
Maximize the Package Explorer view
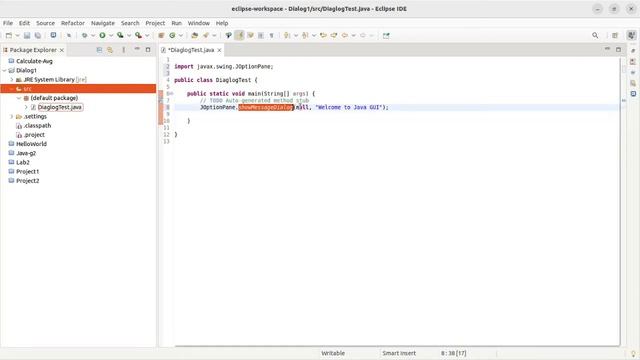point(148,49)
